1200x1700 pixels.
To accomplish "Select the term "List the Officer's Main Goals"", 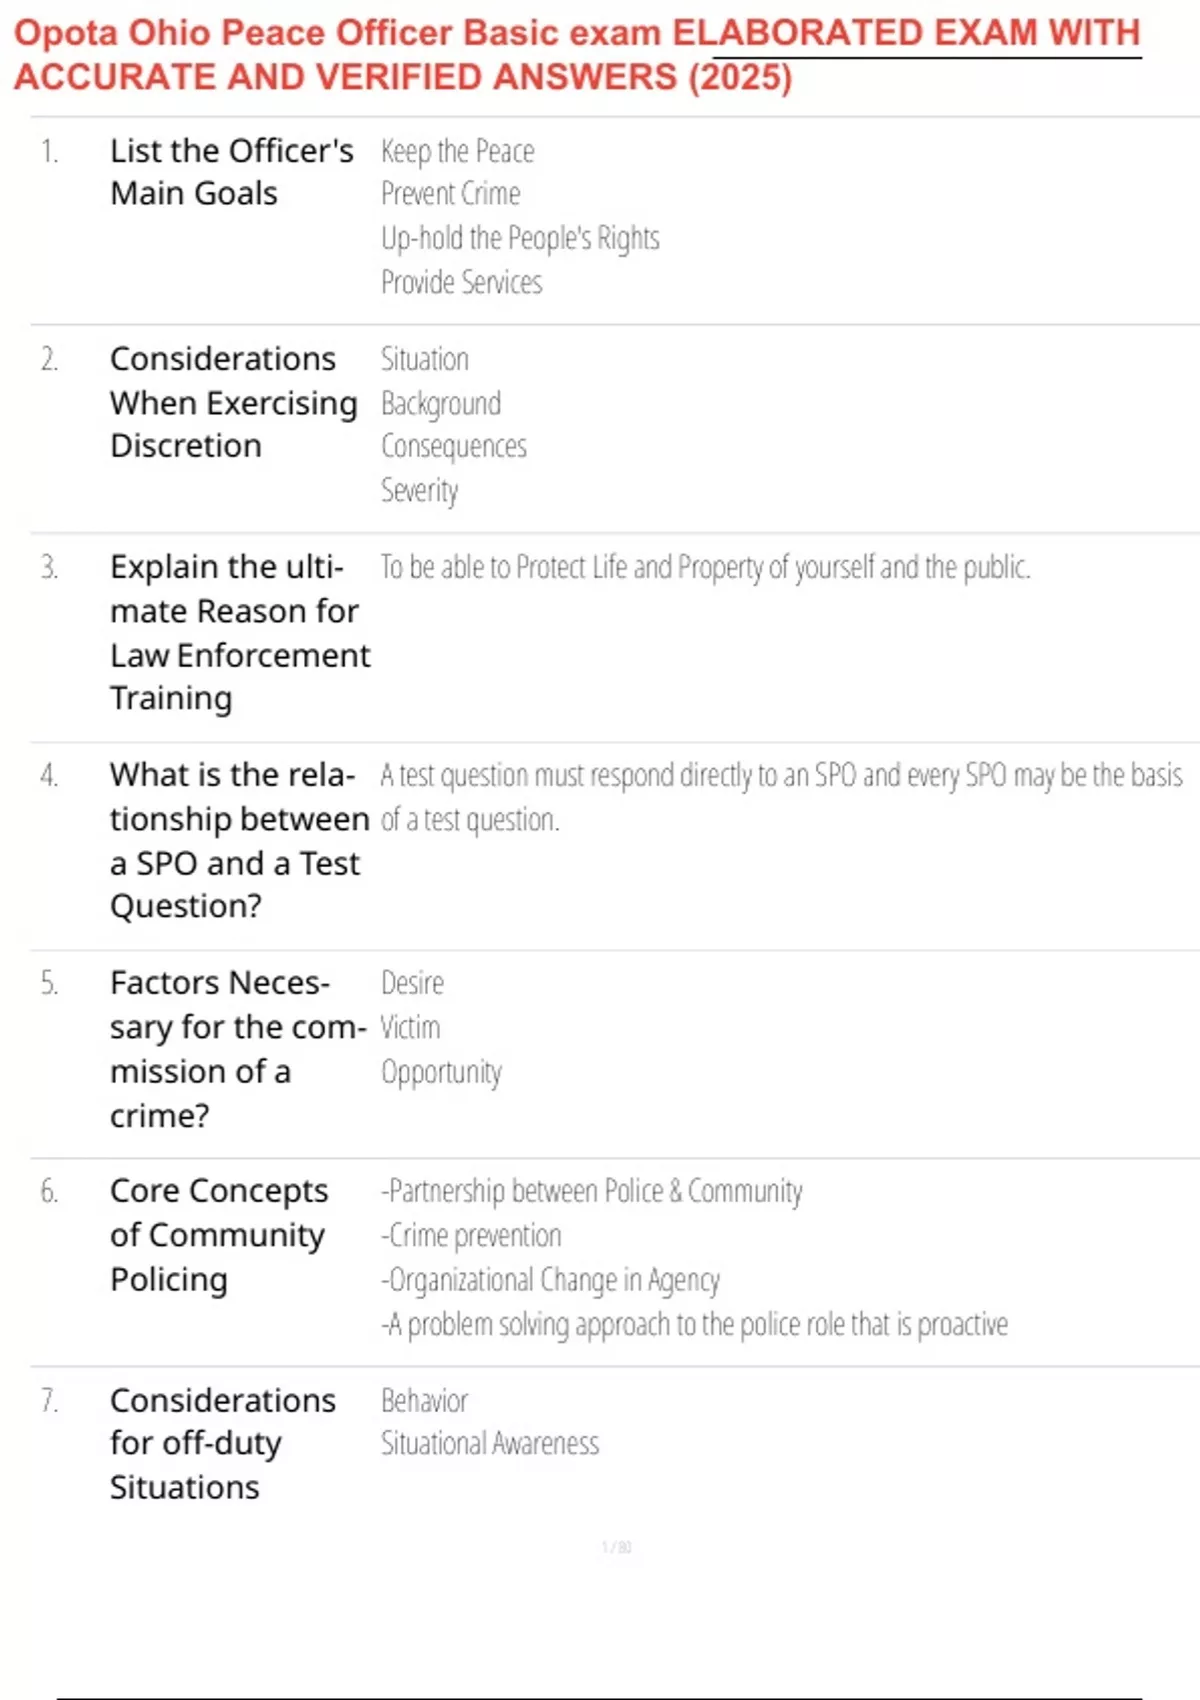I will tap(232, 172).
